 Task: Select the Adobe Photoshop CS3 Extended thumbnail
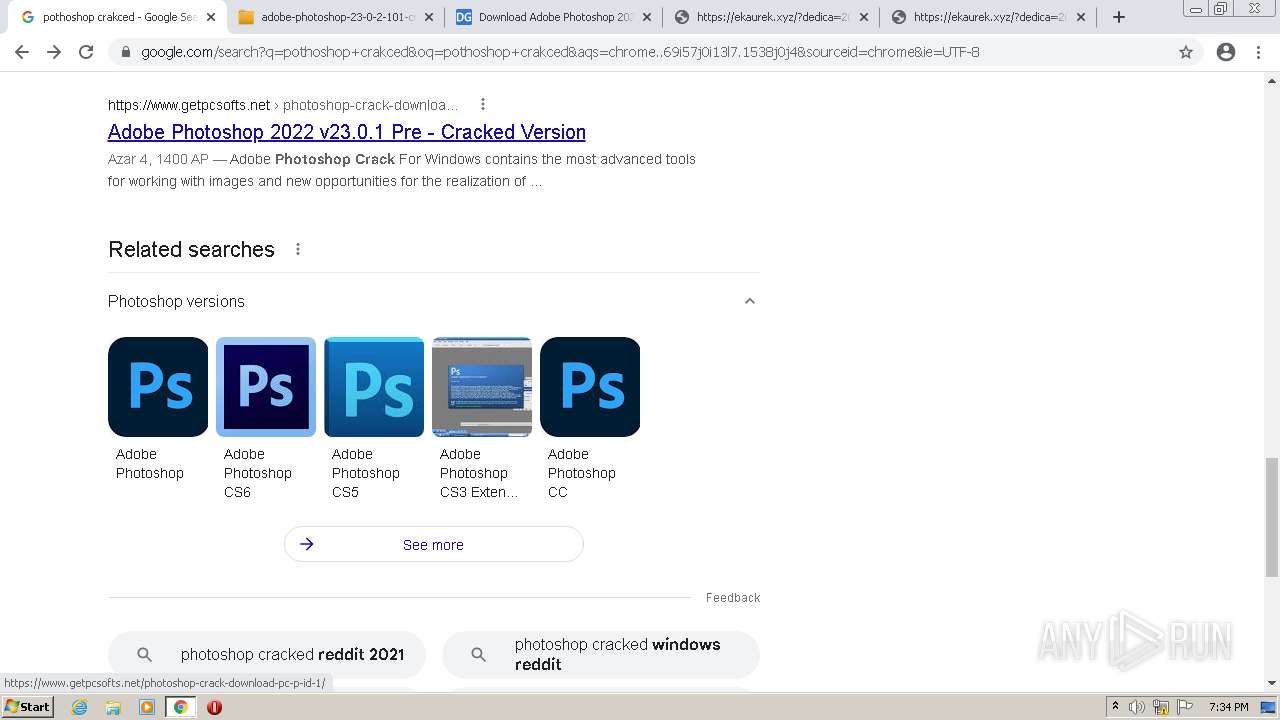click(x=482, y=387)
